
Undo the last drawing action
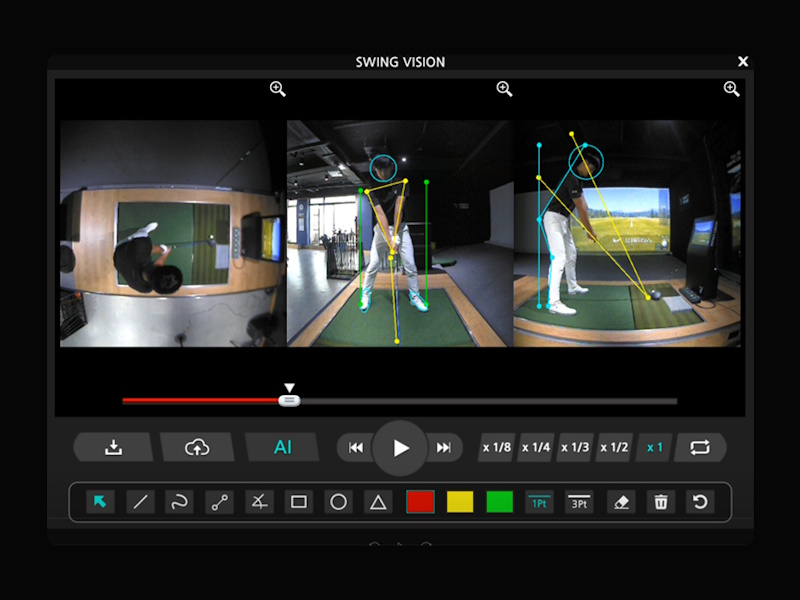click(x=700, y=502)
